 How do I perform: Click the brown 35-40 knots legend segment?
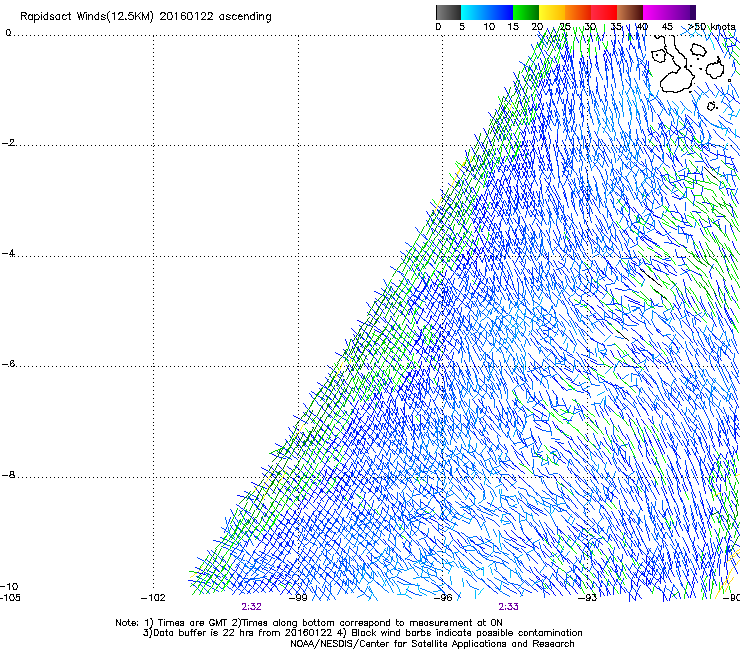[630, 12]
